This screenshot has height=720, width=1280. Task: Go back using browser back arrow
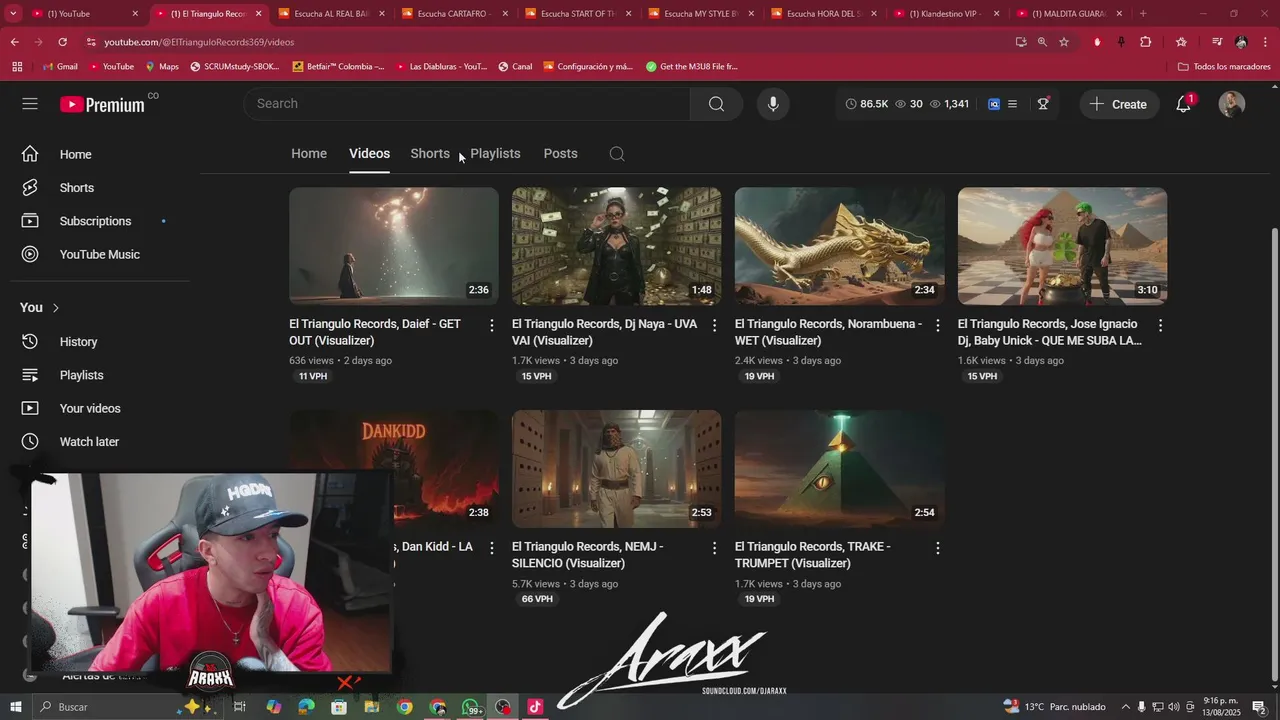tap(14, 42)
